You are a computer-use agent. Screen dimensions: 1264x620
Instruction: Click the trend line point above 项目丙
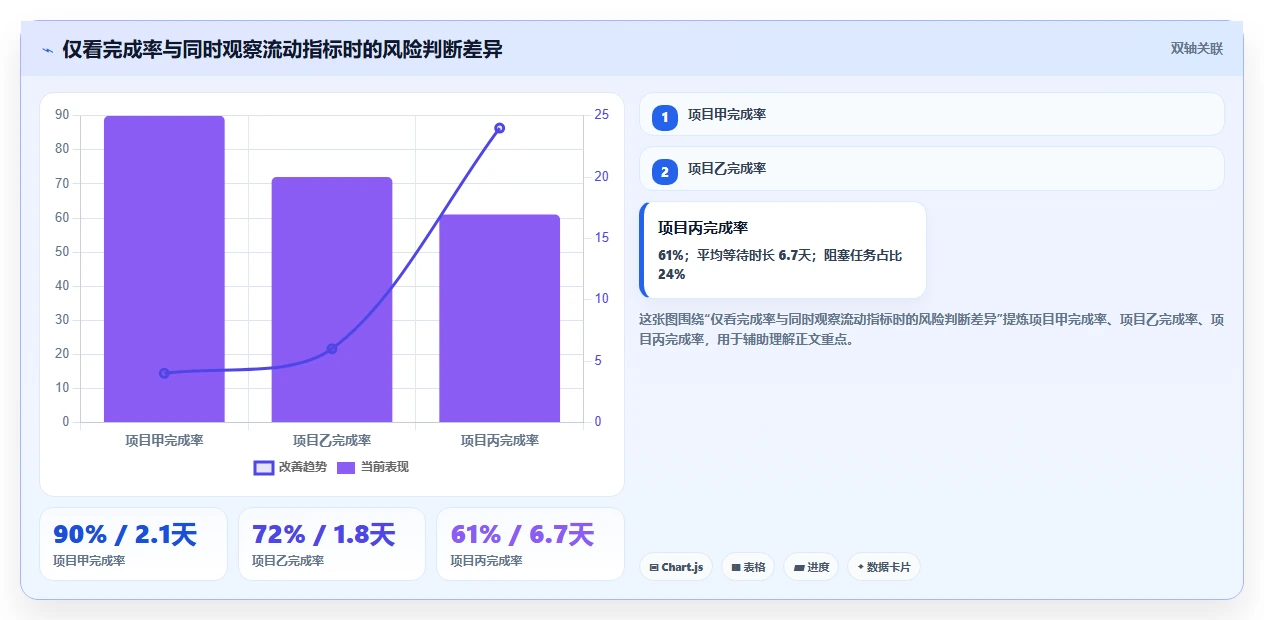click(499, 128)
